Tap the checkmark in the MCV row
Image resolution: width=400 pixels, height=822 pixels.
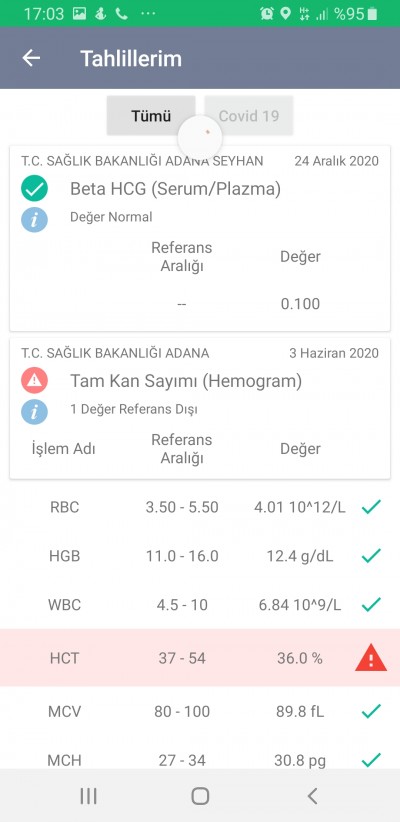click(x=371, y=711)
